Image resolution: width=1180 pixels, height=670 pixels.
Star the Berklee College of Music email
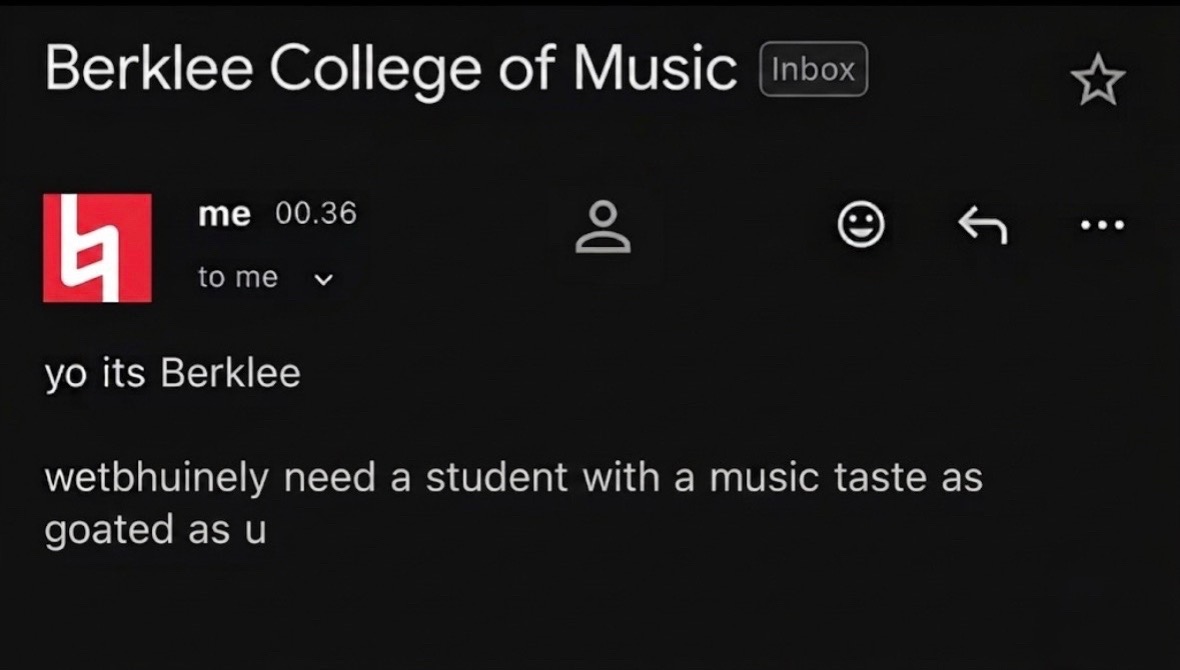[1097, 79]
